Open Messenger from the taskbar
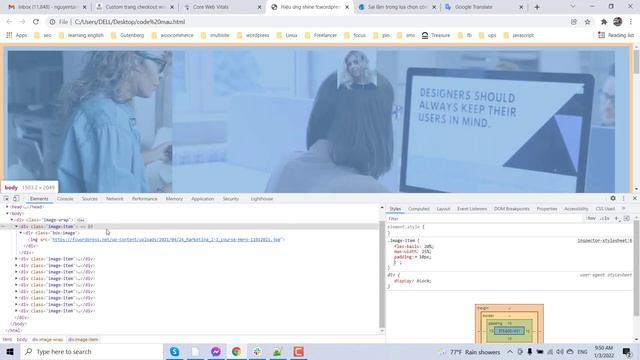Viewport: 640px width, 360px height. point(216,351)
